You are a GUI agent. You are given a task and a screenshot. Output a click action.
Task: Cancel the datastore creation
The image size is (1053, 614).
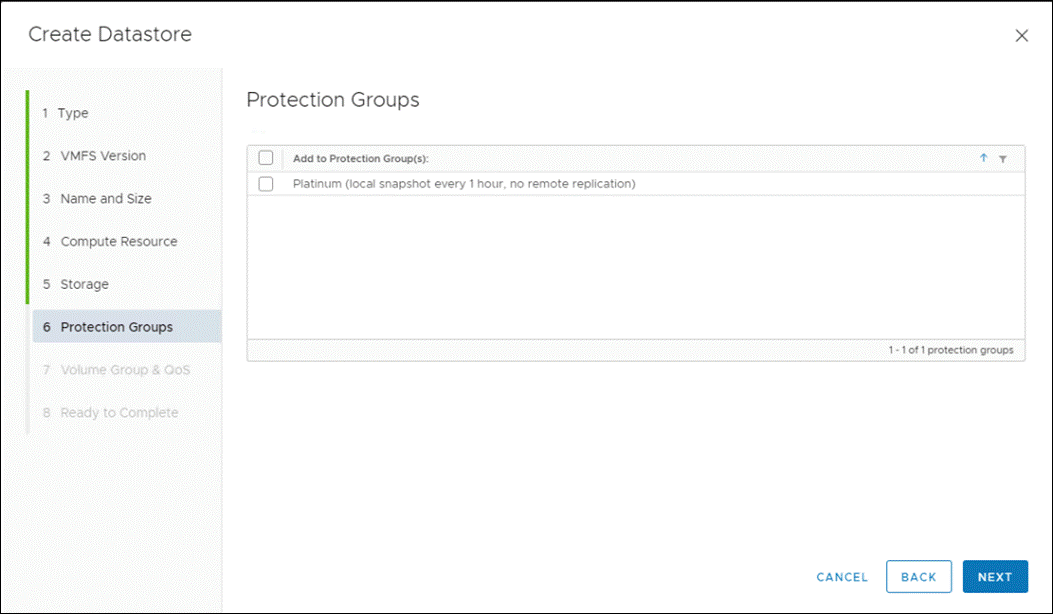[x=841, y=577]
